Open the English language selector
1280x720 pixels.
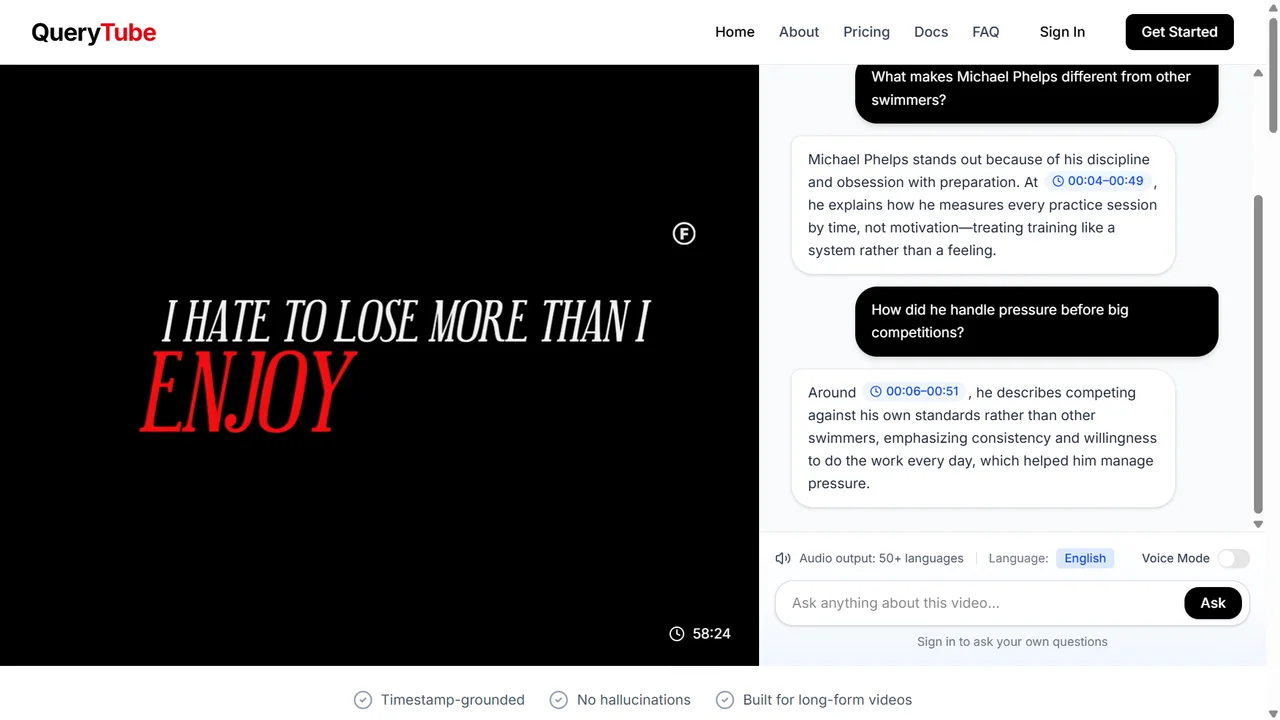coord(1084,558)
